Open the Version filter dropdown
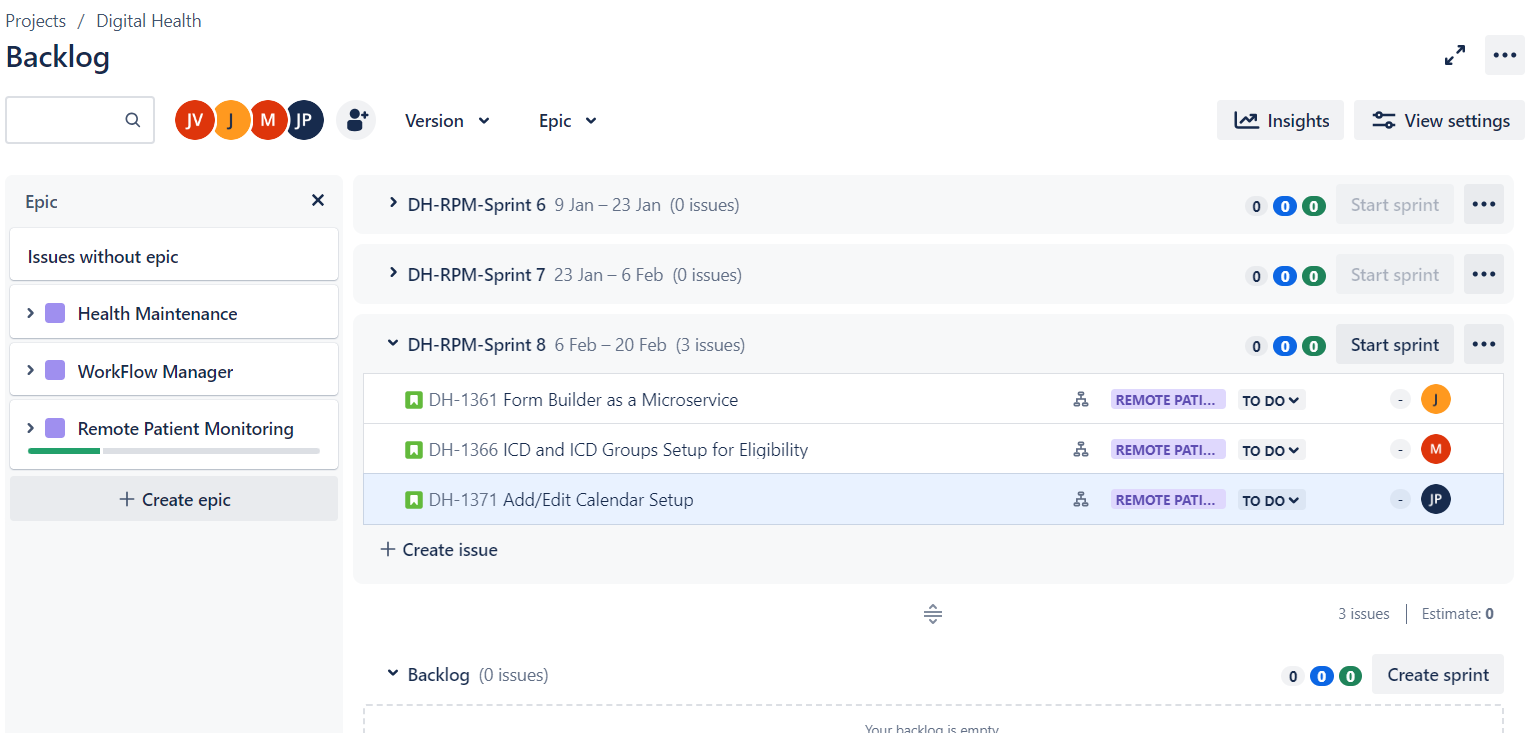The height and width of the screenshot is (733, 1538). coord(447,121)
